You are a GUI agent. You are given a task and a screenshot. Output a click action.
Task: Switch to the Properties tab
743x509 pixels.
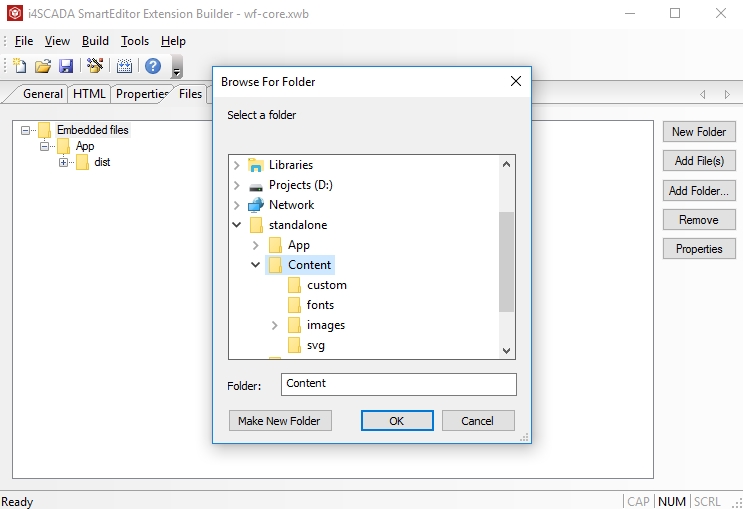142,94
